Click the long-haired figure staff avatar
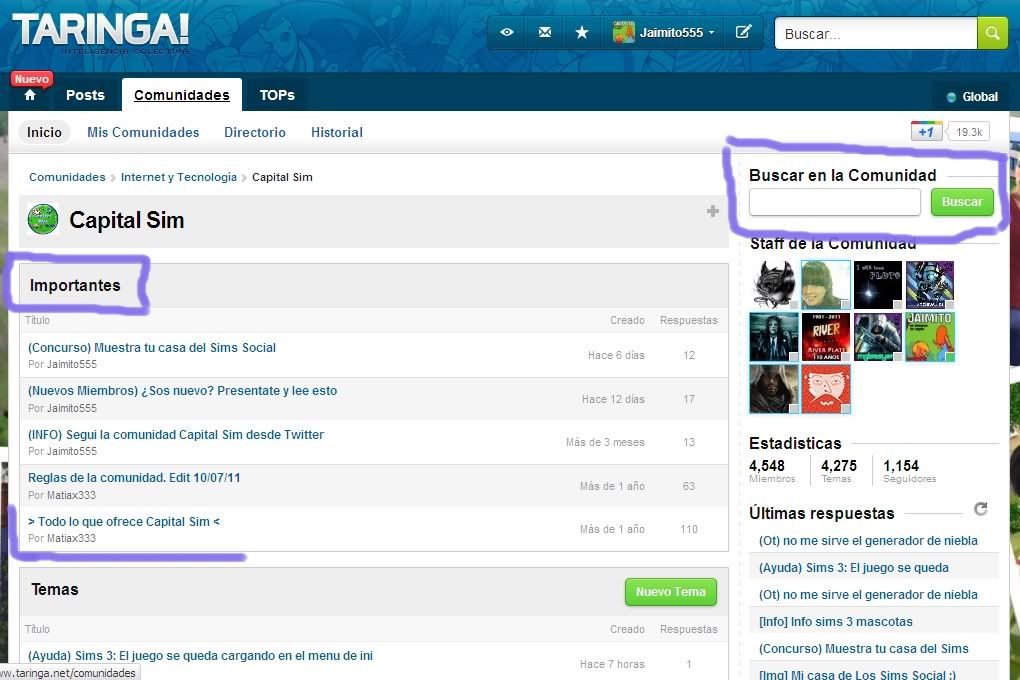 coord(773,336)
